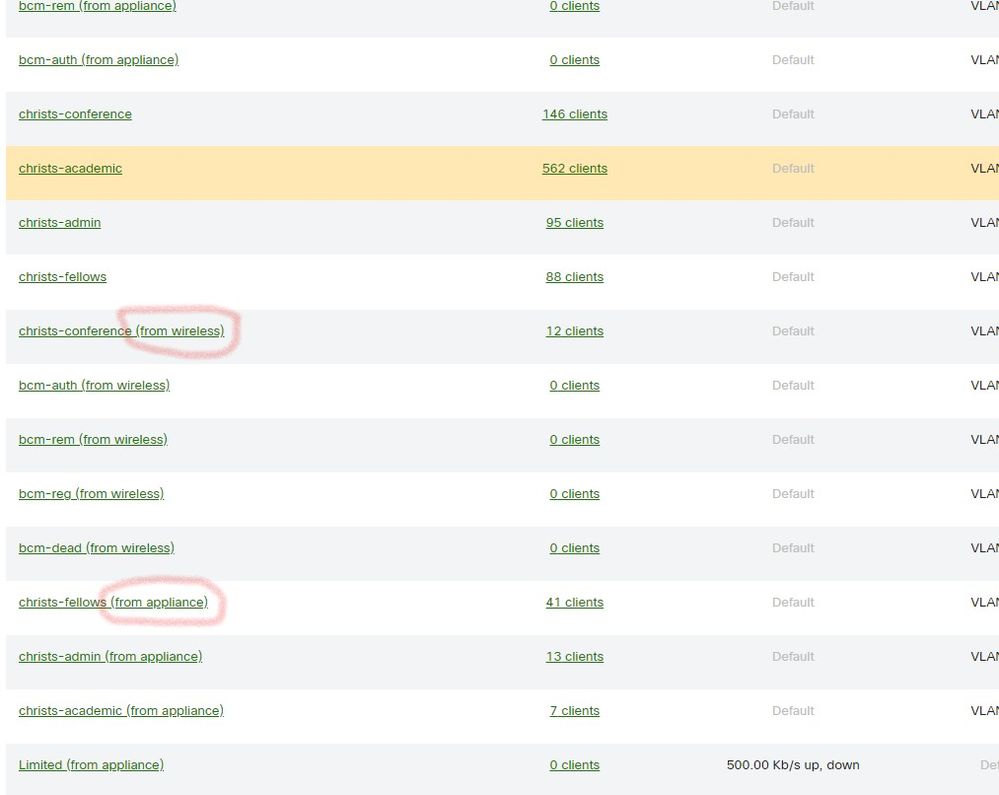The width and height of the screenshot is (999, 795).
Task: Click the 146 clients link
Action: click(x=574, y=114)
